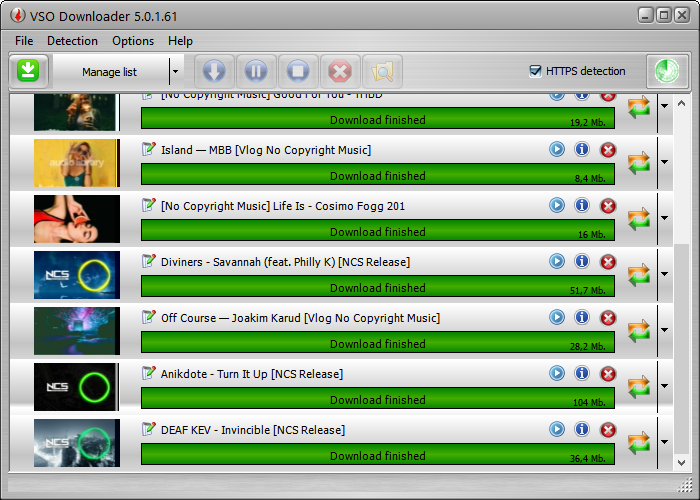Expand conversion options for DEAF KEV row
The height and width of the screenshot is (500, 700).
coord(664,442)
